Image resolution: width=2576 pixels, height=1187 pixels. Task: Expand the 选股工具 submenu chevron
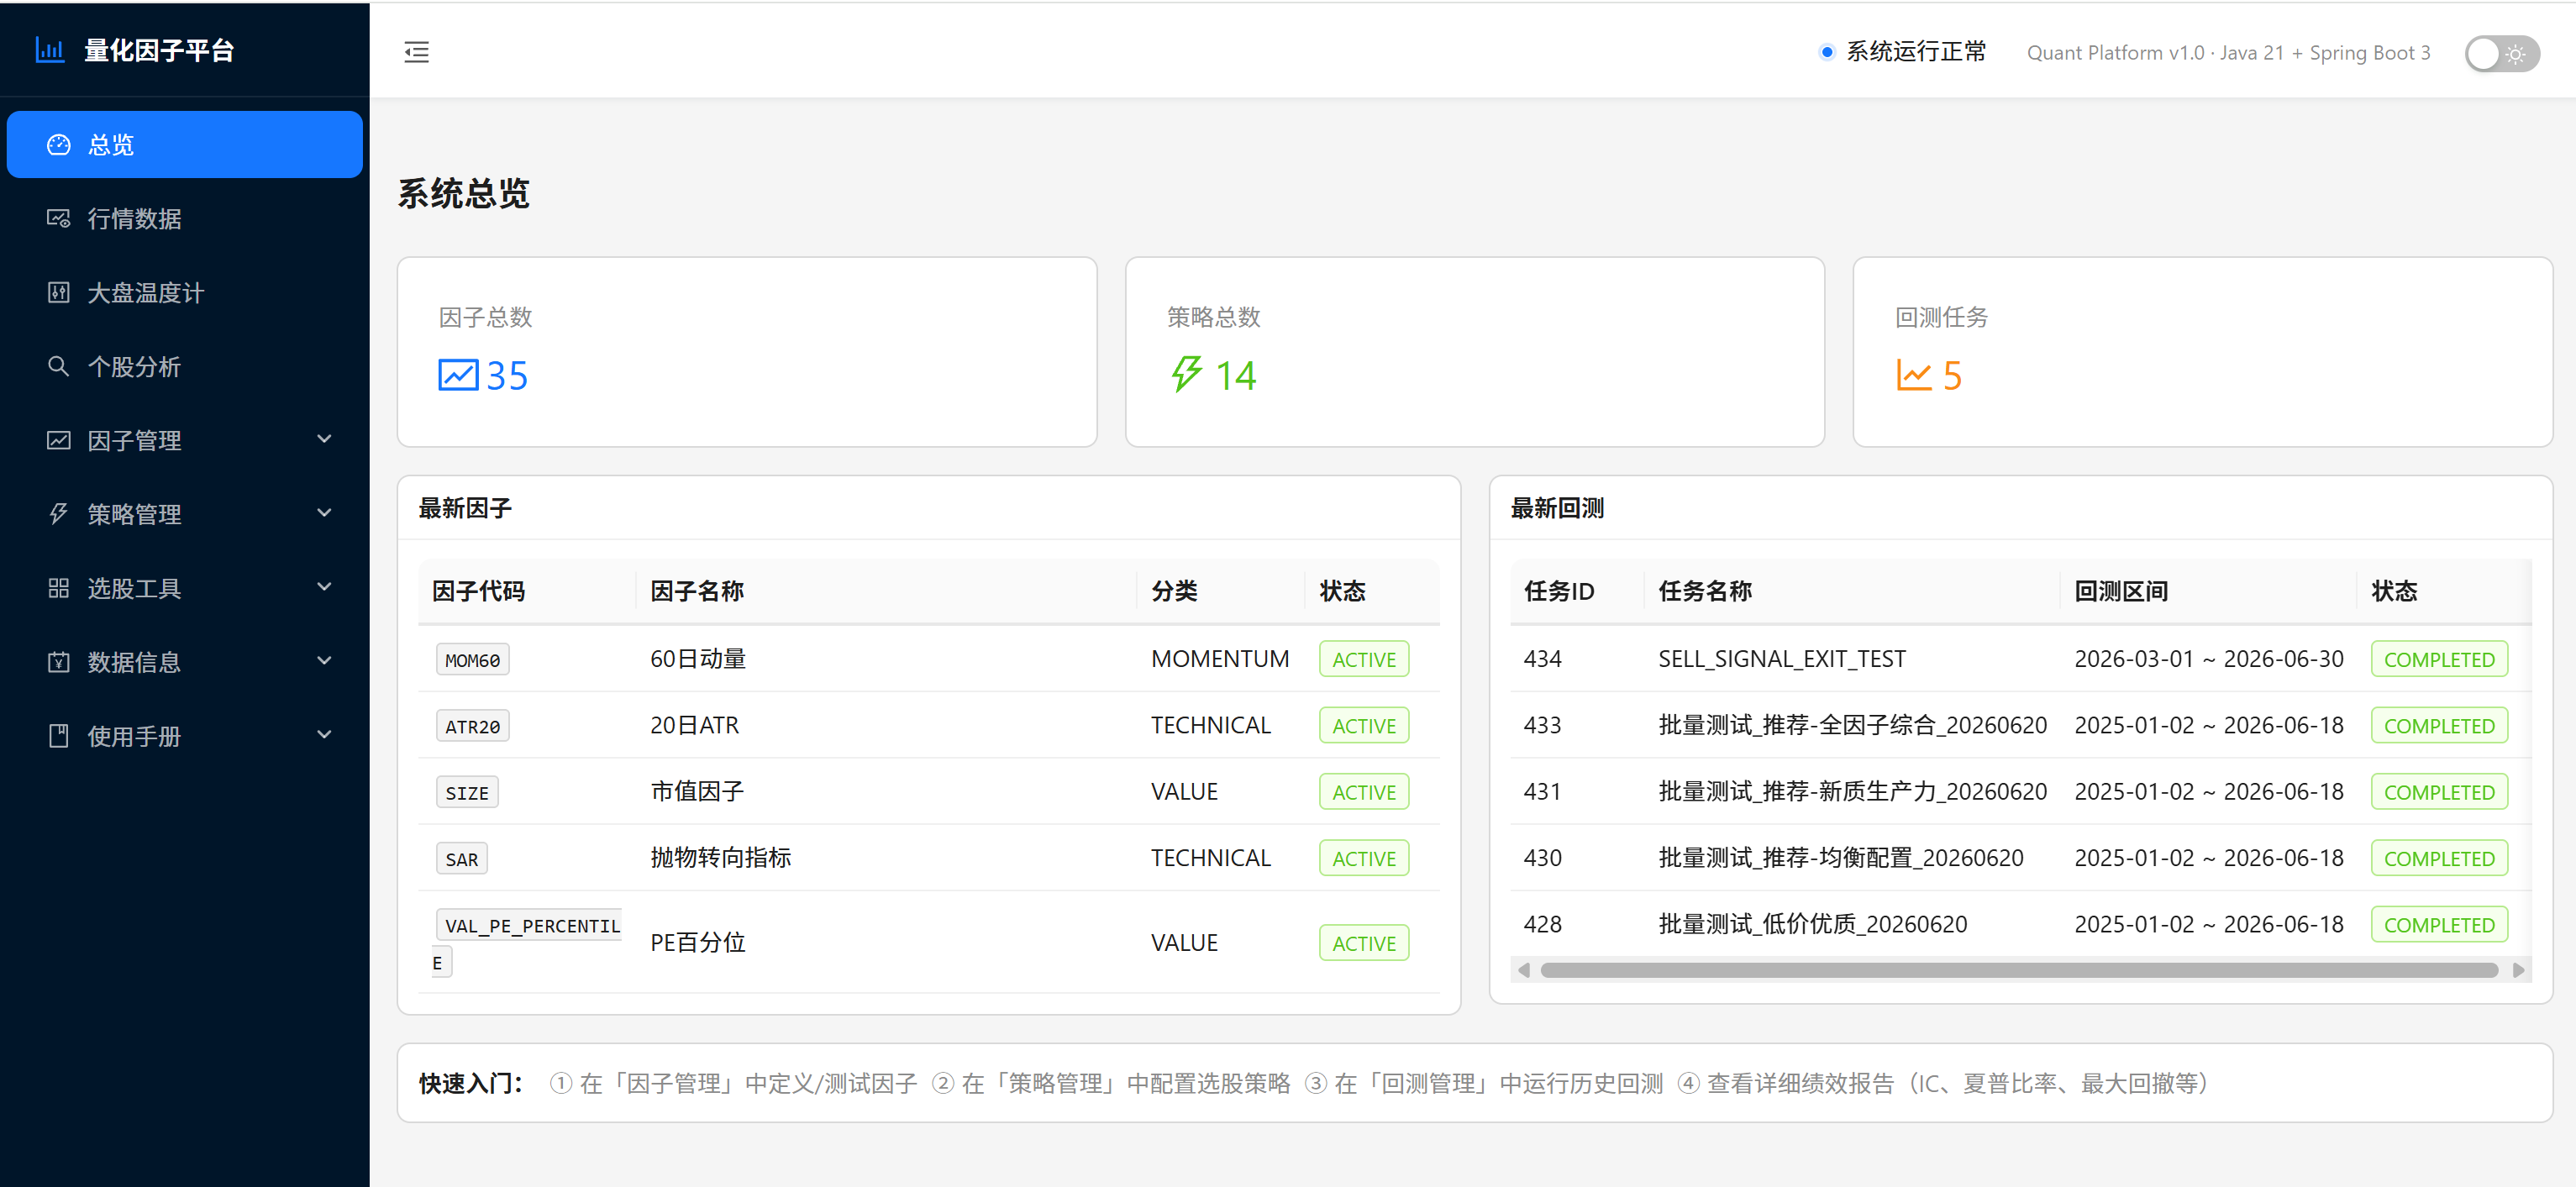[324, 587]
